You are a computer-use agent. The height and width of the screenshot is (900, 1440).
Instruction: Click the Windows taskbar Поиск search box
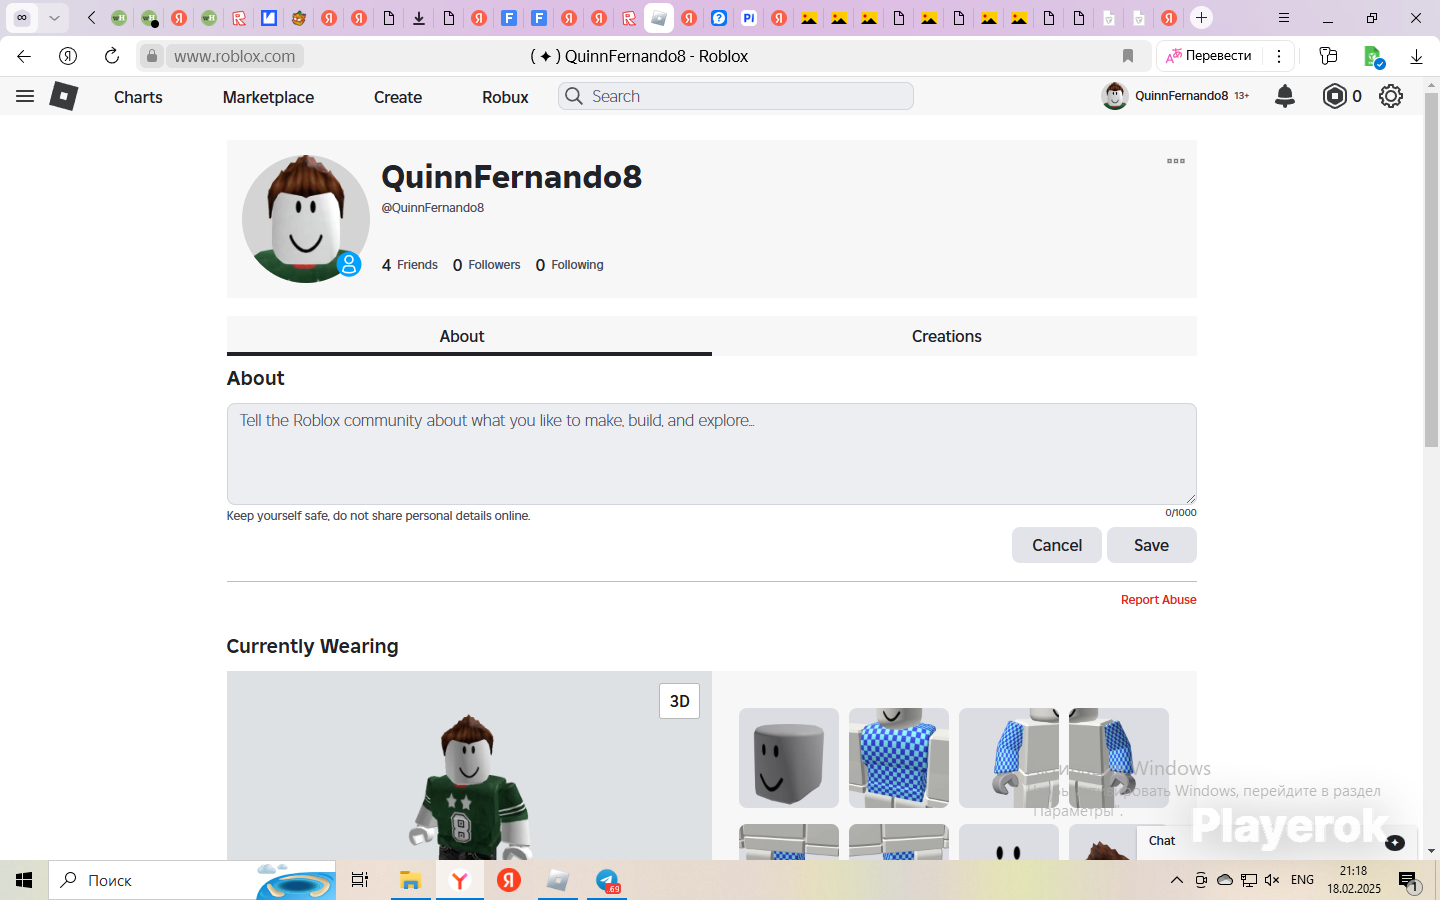click(192, 880)
